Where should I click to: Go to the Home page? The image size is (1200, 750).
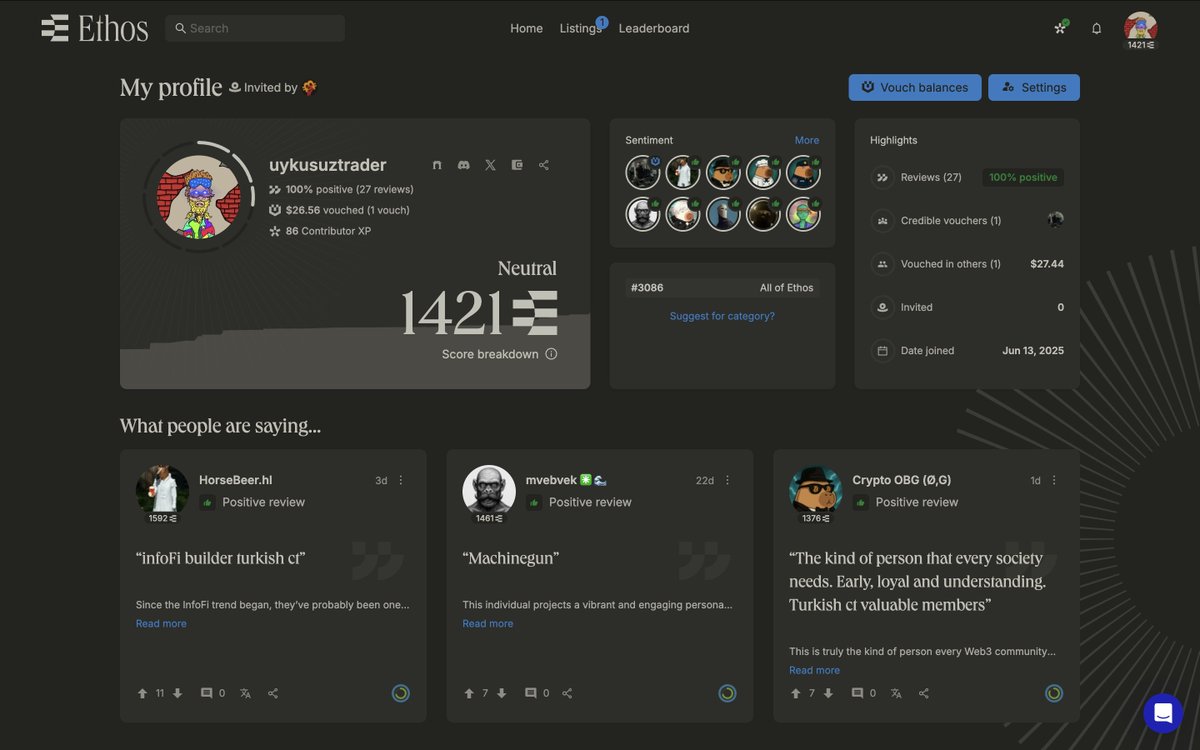(x=526, y=28)
